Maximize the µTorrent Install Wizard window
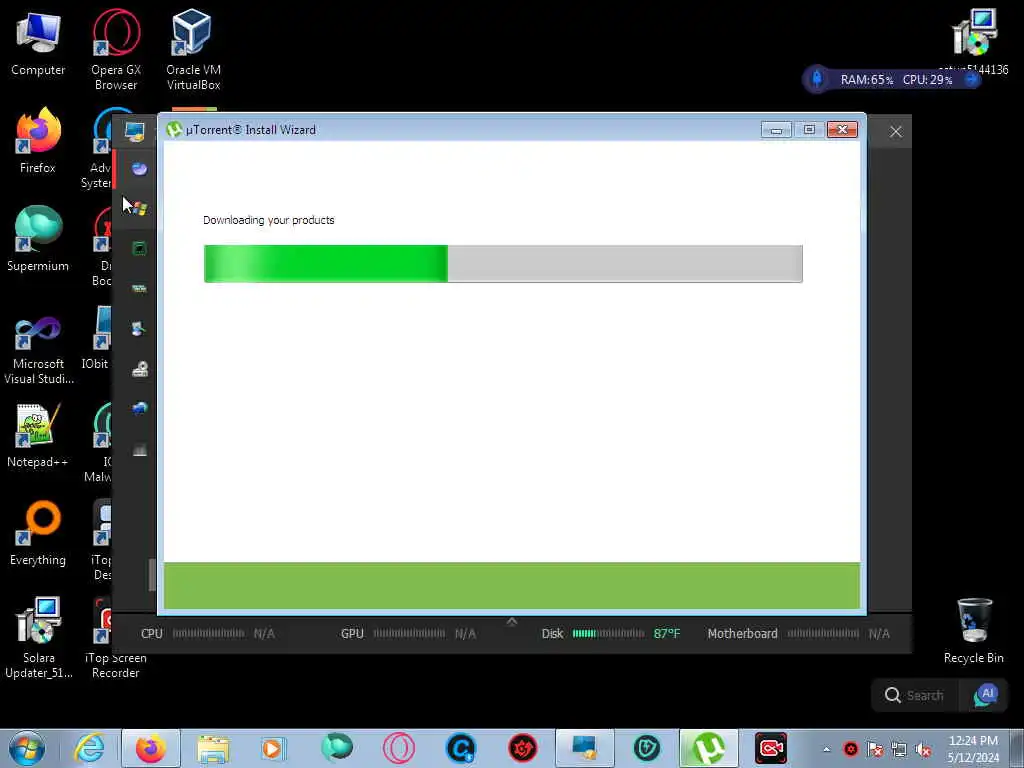Image resolution: width=1024 pixels, height=768 pixels. click(809, 130)
